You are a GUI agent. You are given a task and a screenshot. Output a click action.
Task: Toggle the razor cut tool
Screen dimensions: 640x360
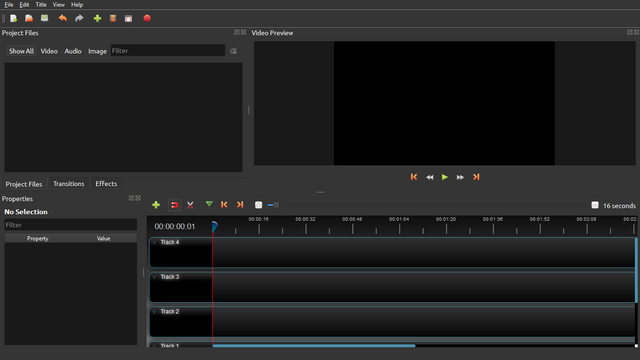[190, 205]
